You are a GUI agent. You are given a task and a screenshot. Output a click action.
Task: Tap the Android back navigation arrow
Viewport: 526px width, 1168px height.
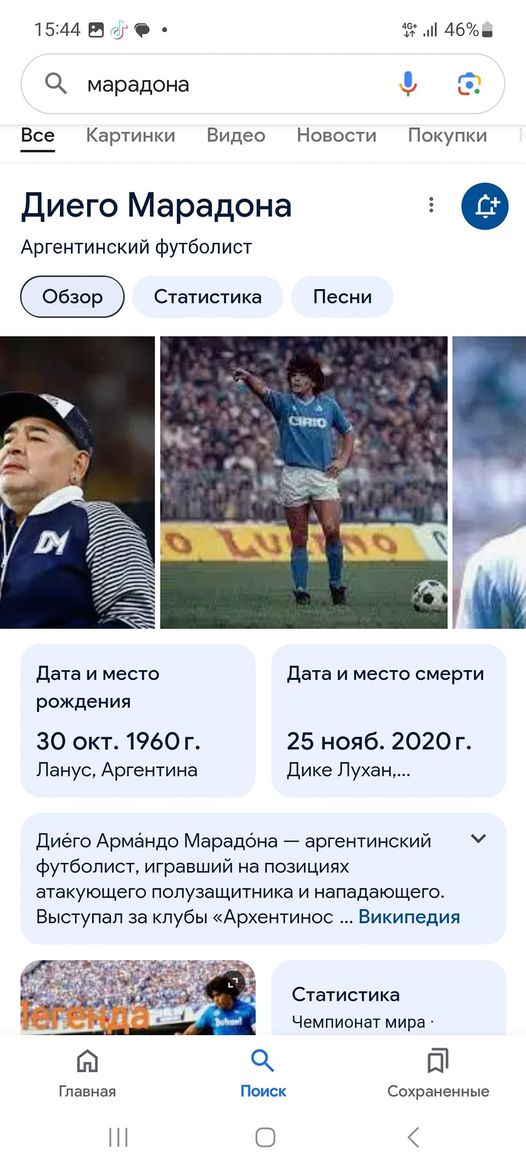413,1137
